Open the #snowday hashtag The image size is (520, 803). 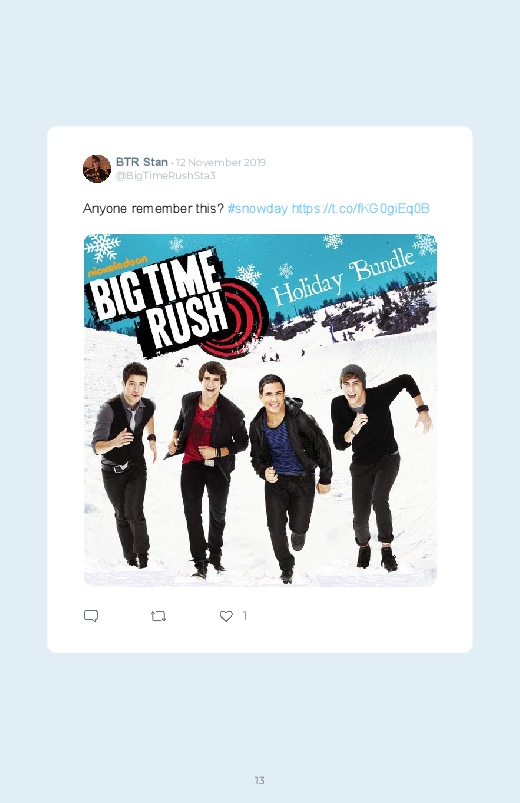[257, 208]
